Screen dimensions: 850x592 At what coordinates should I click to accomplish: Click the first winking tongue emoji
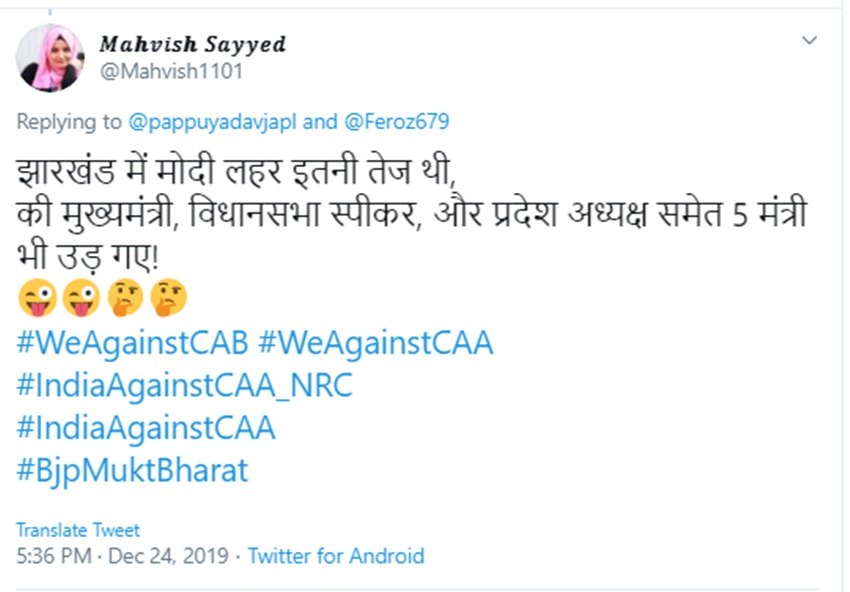pos(36,297)
